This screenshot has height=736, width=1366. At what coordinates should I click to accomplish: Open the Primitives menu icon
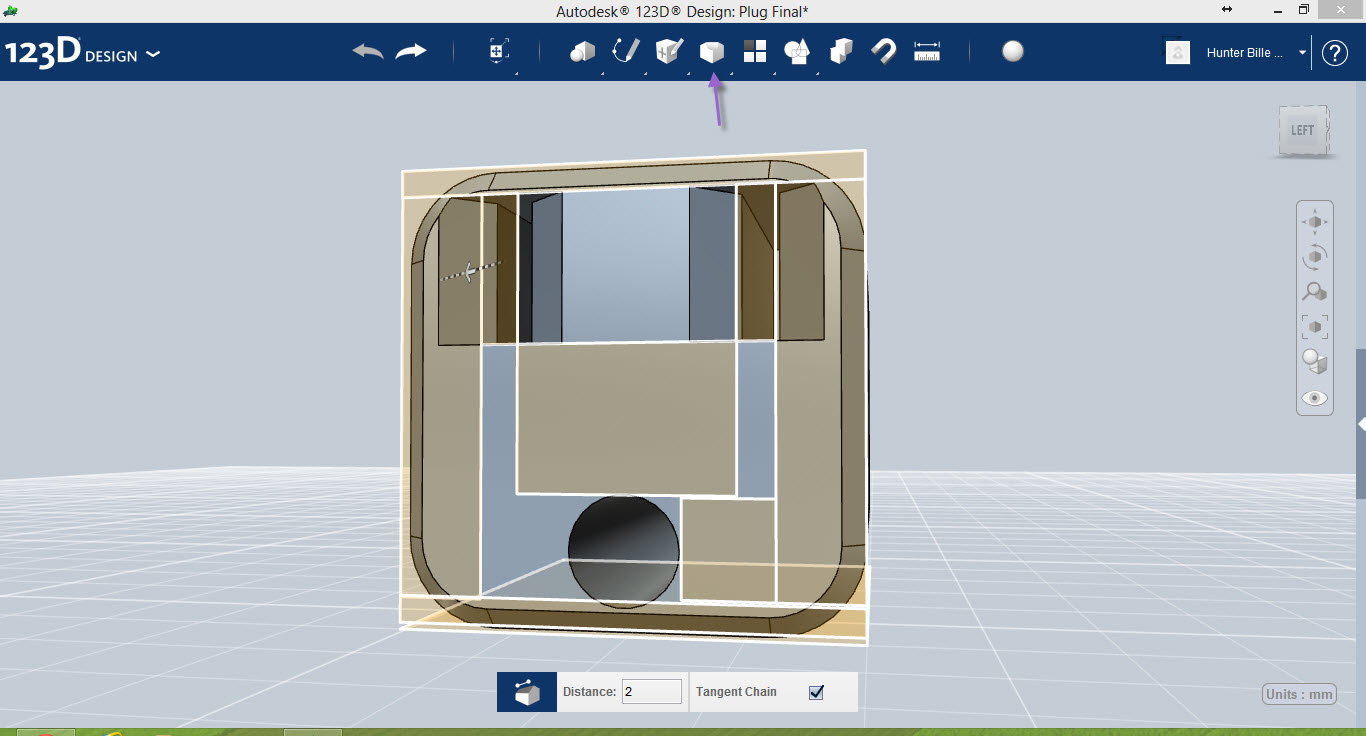[x=582, y=52]
